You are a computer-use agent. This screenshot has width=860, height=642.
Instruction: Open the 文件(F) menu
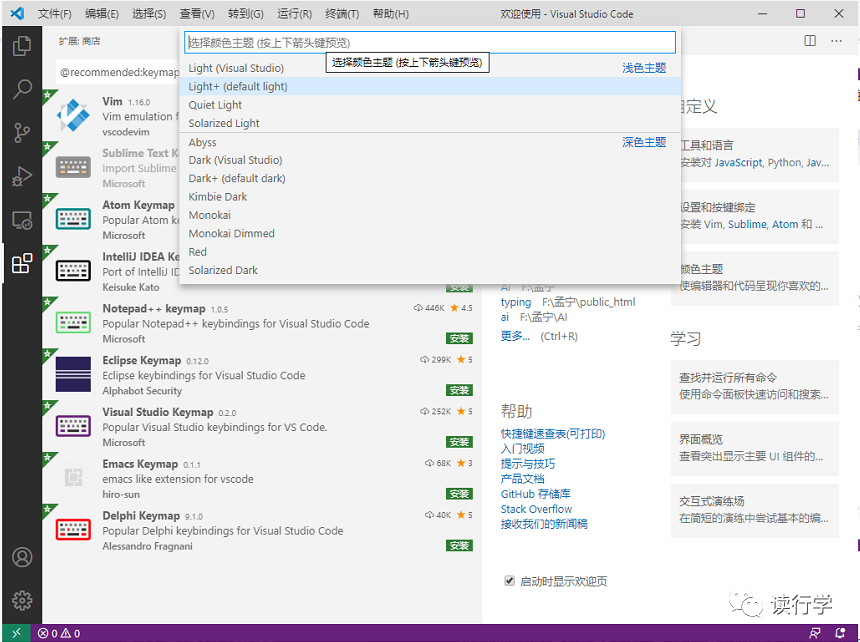tap(55, 14)
